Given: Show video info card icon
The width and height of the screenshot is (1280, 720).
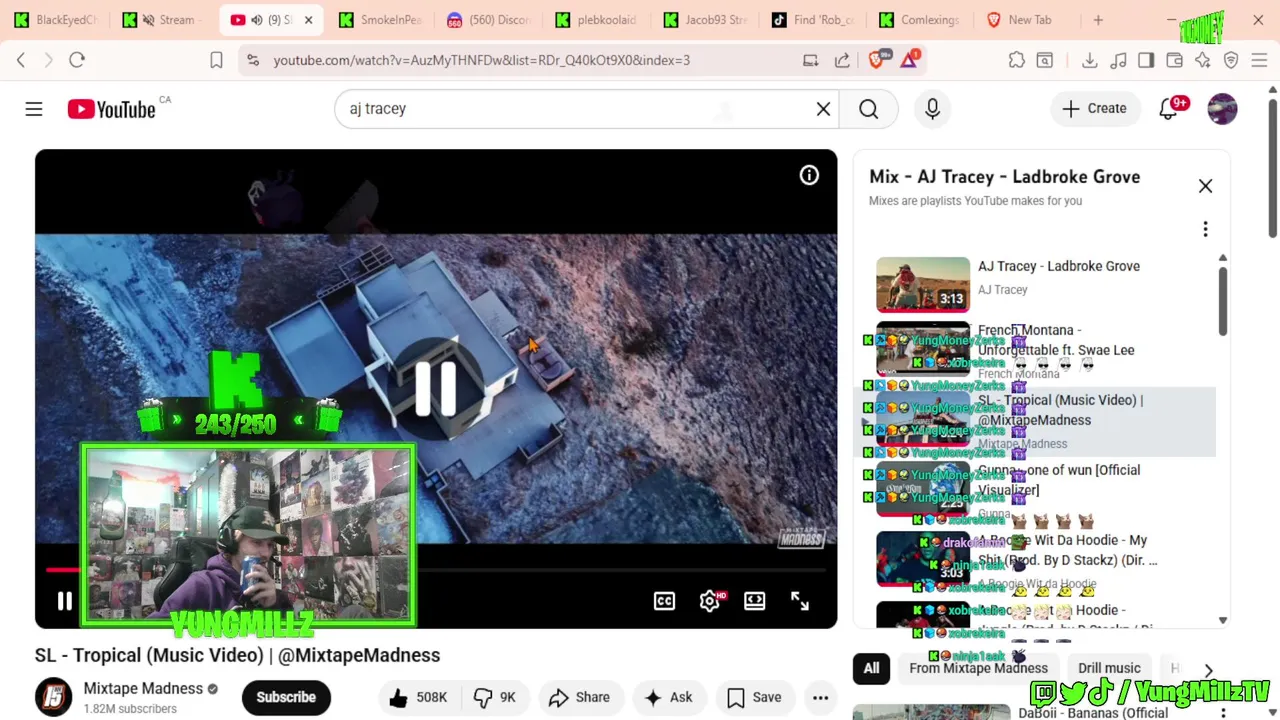Looking at the screenshot, I should pyautogui.click(x=809, y=176).
